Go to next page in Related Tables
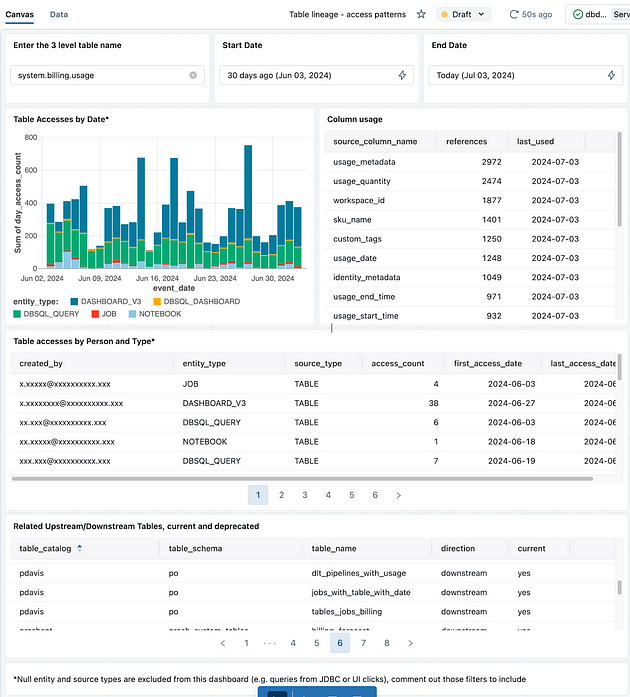Screen dimensions: 630x697 click(410, 643)
